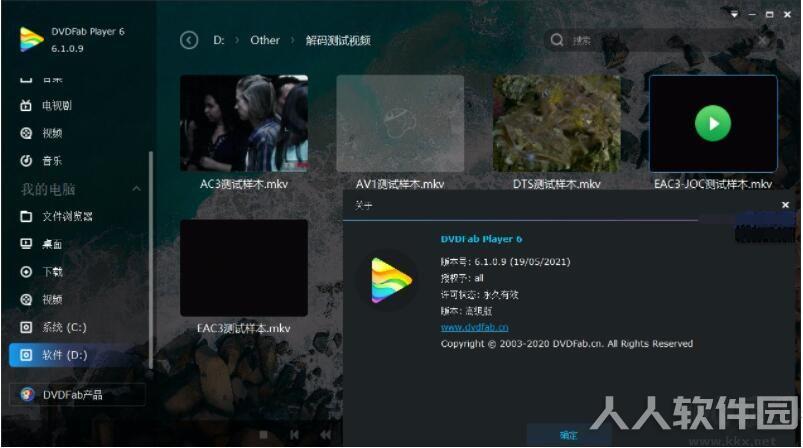Screen dimensions: 803x448
Task: Click the sidebar vertical scrollbar
Action: 151,259
